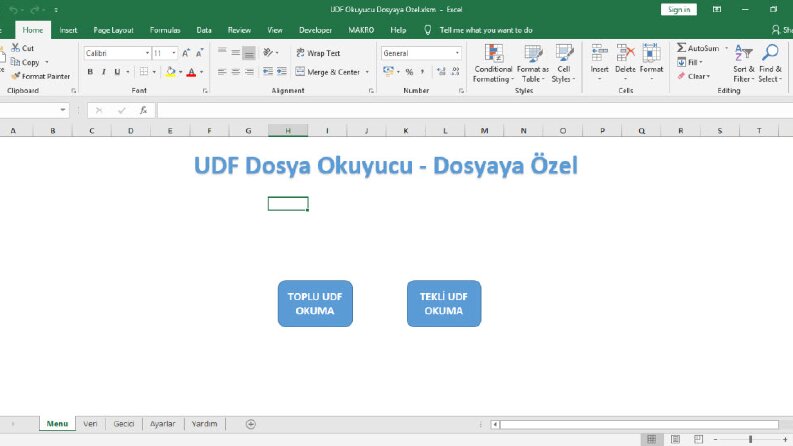
Task: Open the Calibri font name dropdown
Action: coord(147,53)
